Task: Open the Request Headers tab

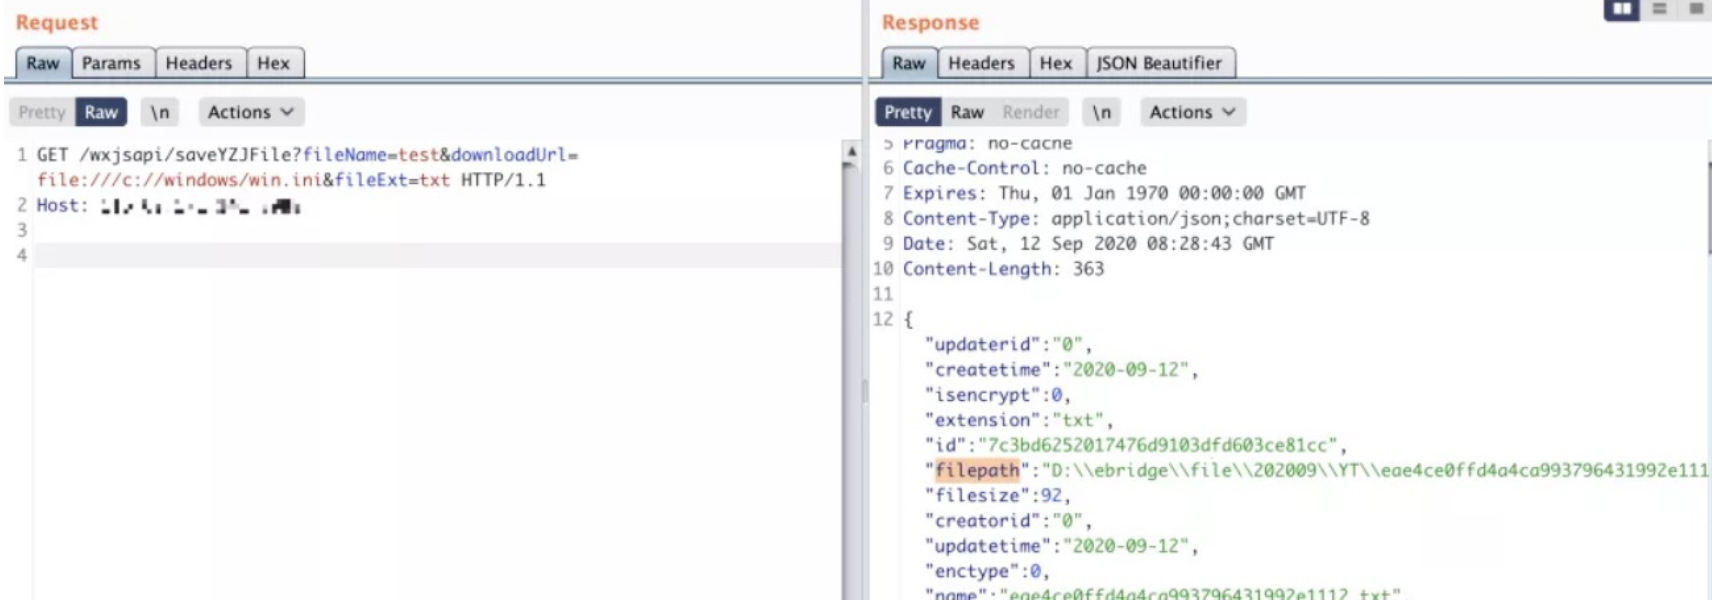Action: pos(199,63)
